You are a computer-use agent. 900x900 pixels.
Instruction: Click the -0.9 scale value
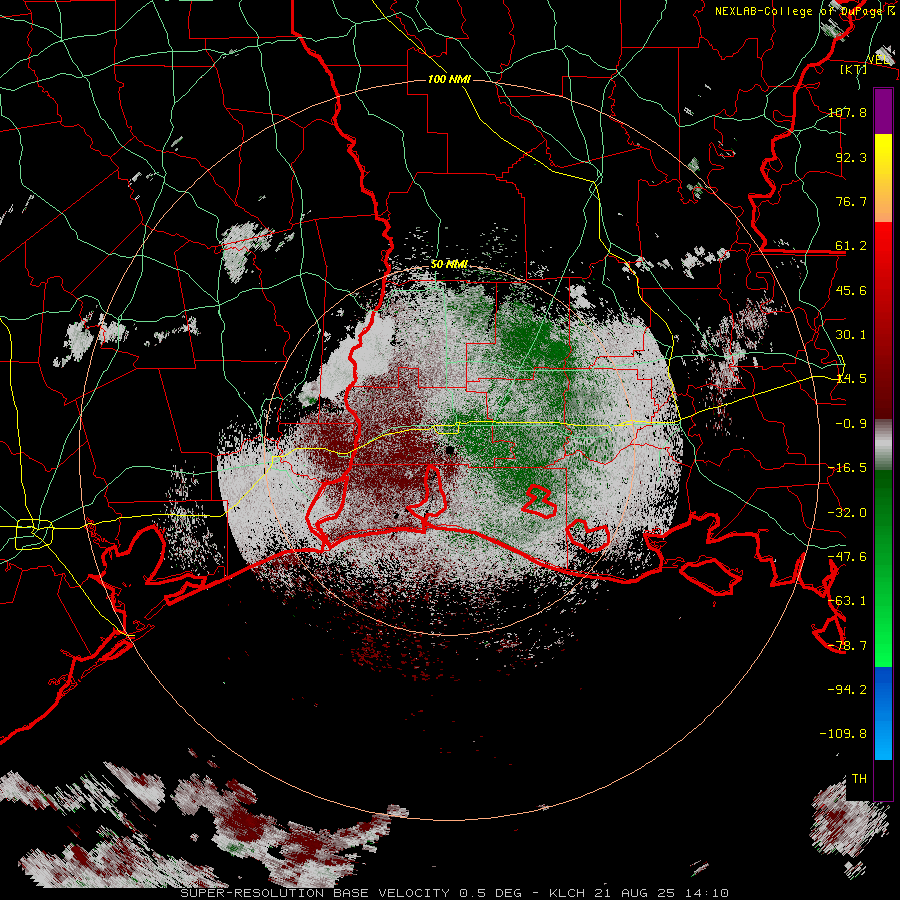(851, 424)
